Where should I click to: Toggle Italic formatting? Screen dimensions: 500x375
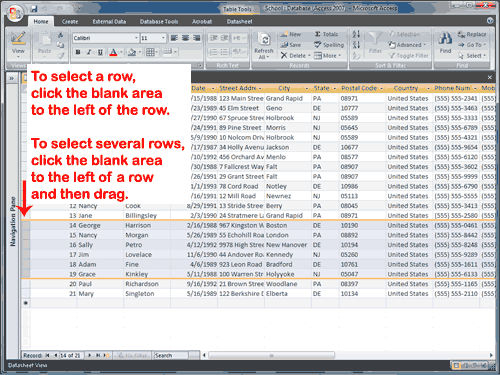89,52
